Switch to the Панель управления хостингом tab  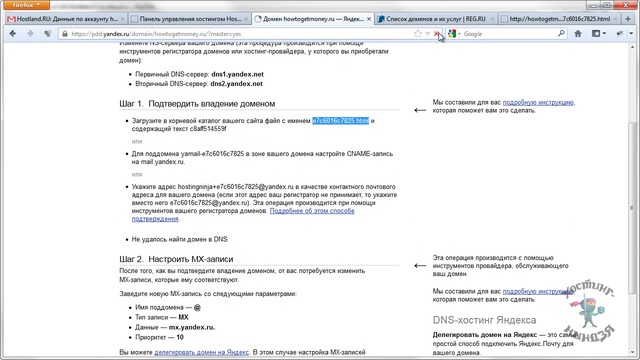(190, 19)
